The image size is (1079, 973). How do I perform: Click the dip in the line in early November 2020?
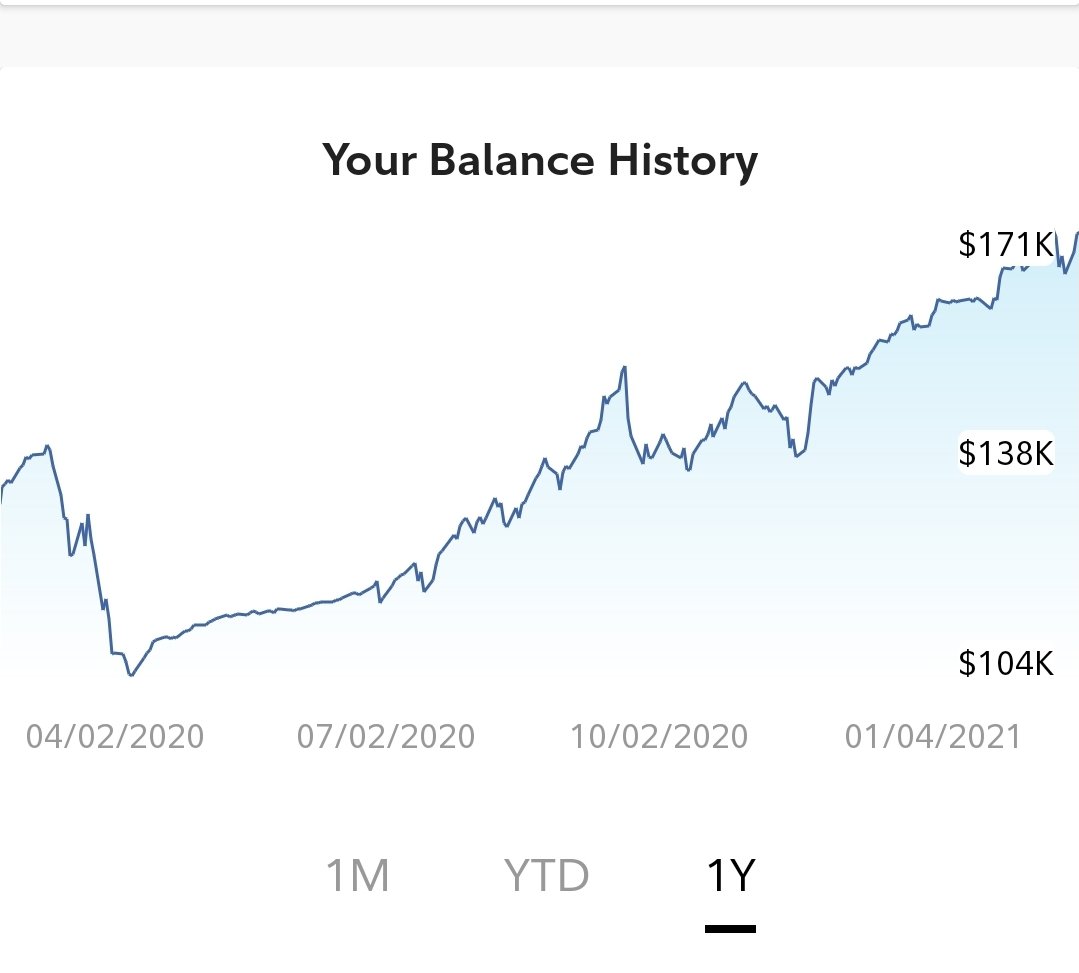point(795,455)
